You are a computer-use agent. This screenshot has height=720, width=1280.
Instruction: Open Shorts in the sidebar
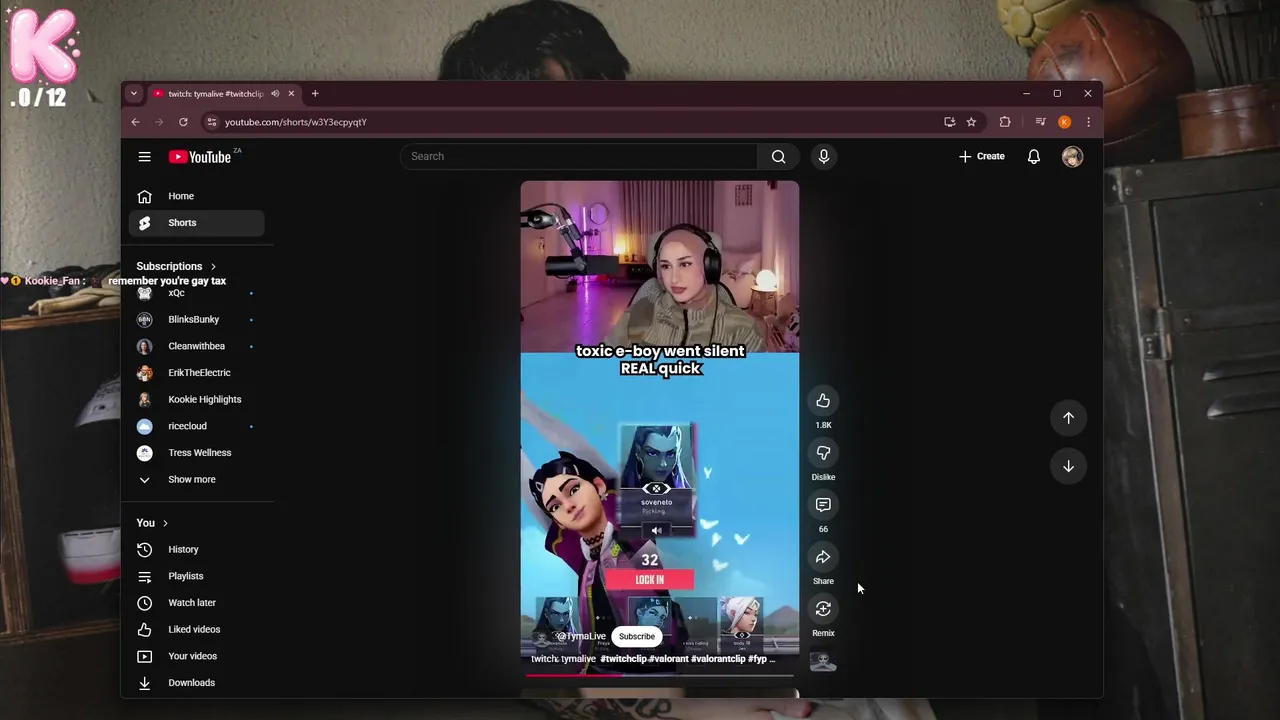tap(196, 223)
